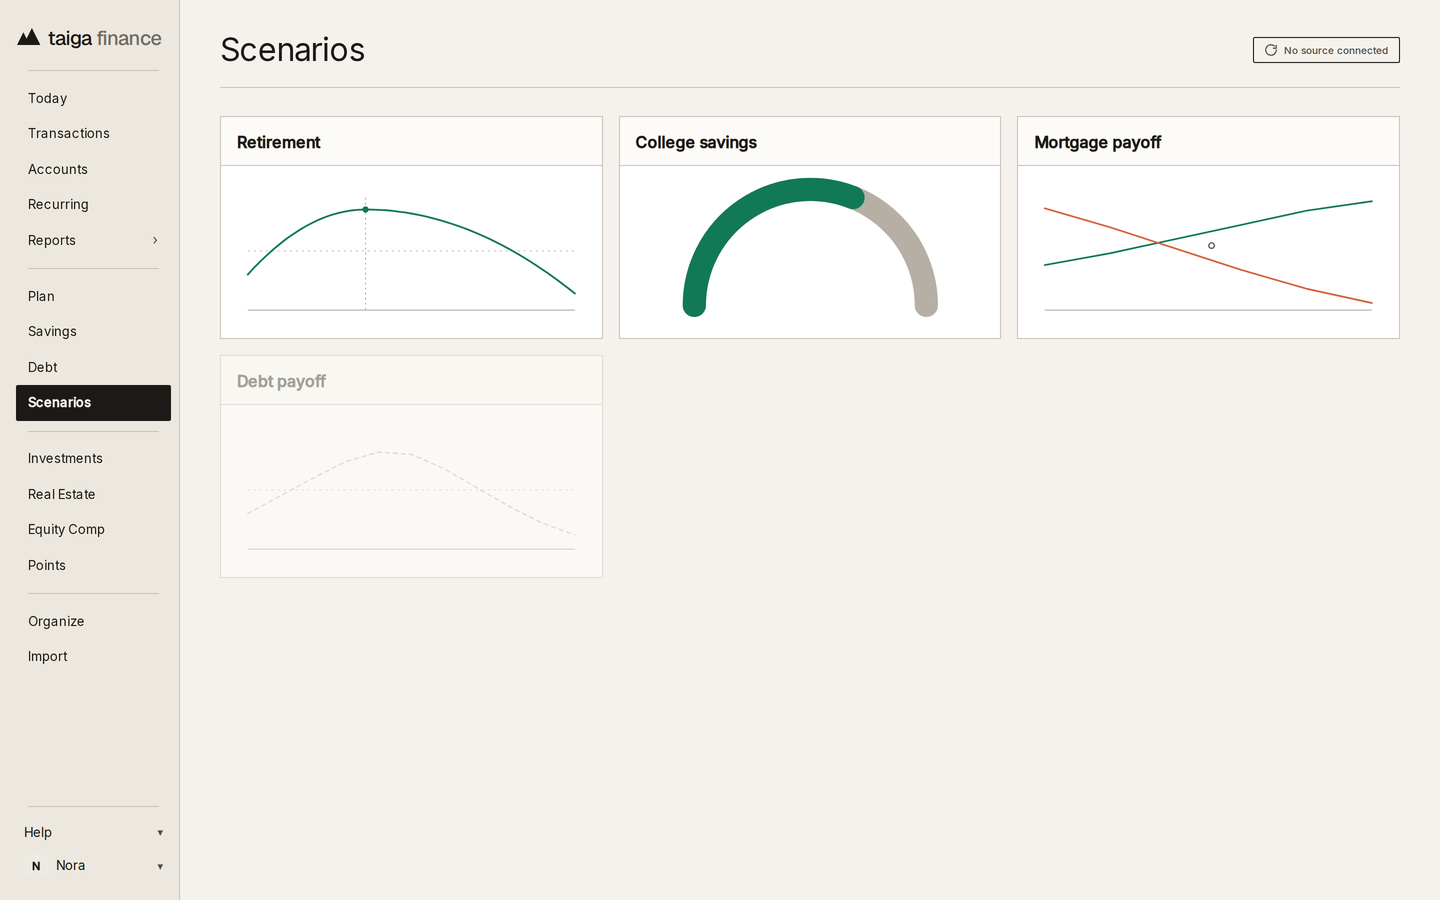This screenshot has width=1440, height=900.
Task: Open the Debt page
Action: pos(93,367)
